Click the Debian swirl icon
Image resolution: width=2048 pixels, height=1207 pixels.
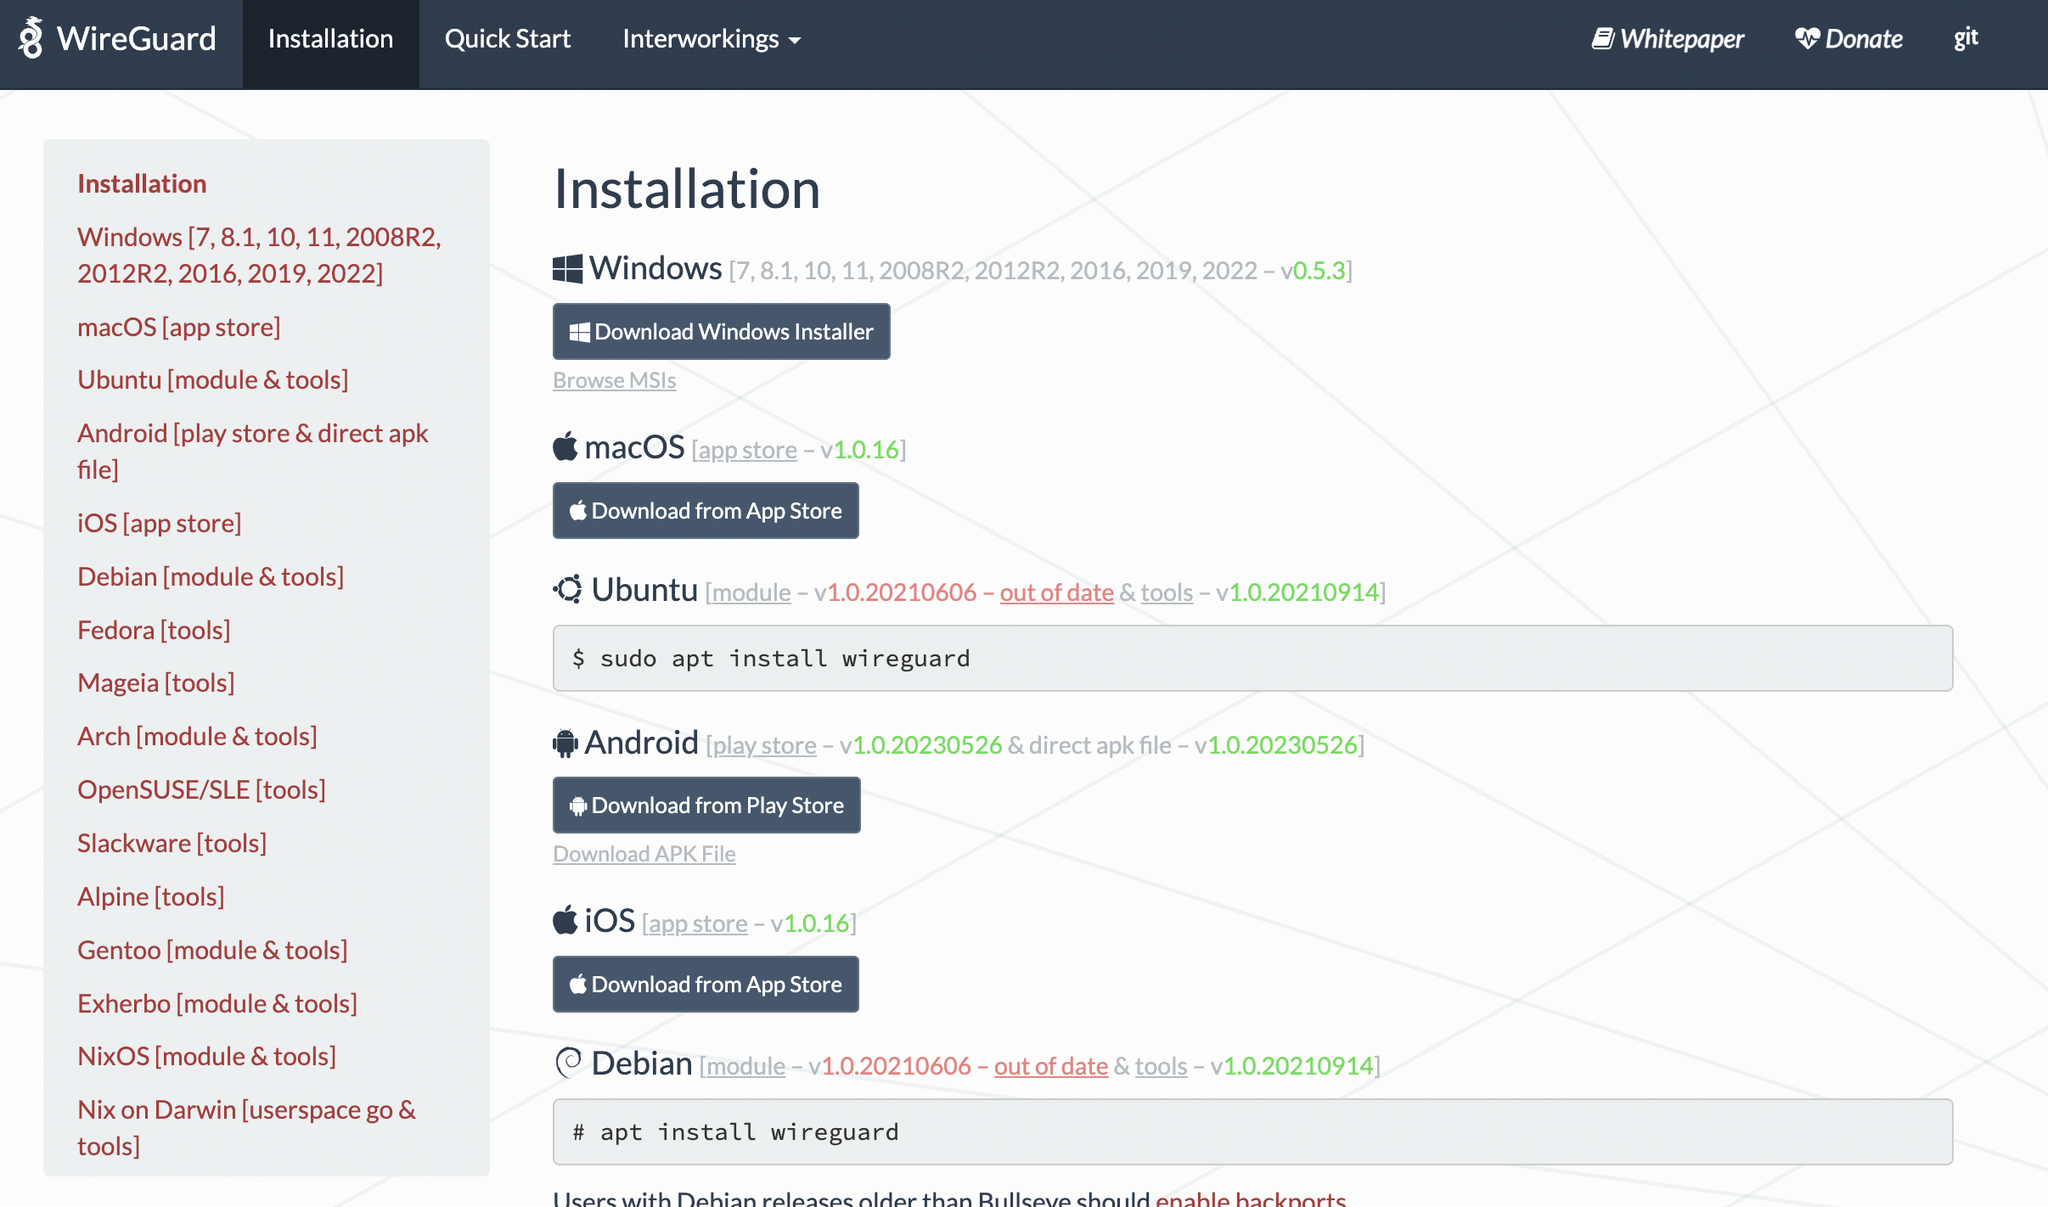569,1066
